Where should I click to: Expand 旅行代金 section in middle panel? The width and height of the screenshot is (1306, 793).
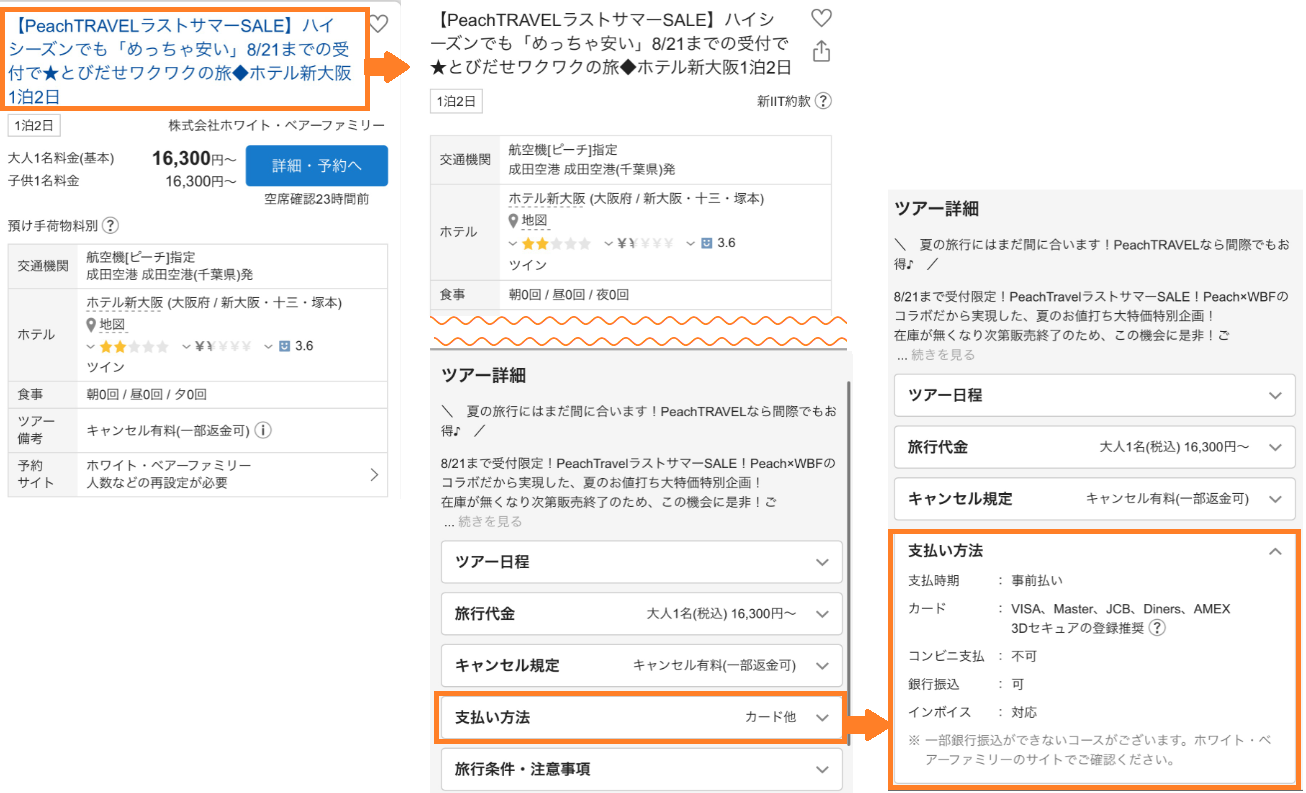tap(642, 614)
